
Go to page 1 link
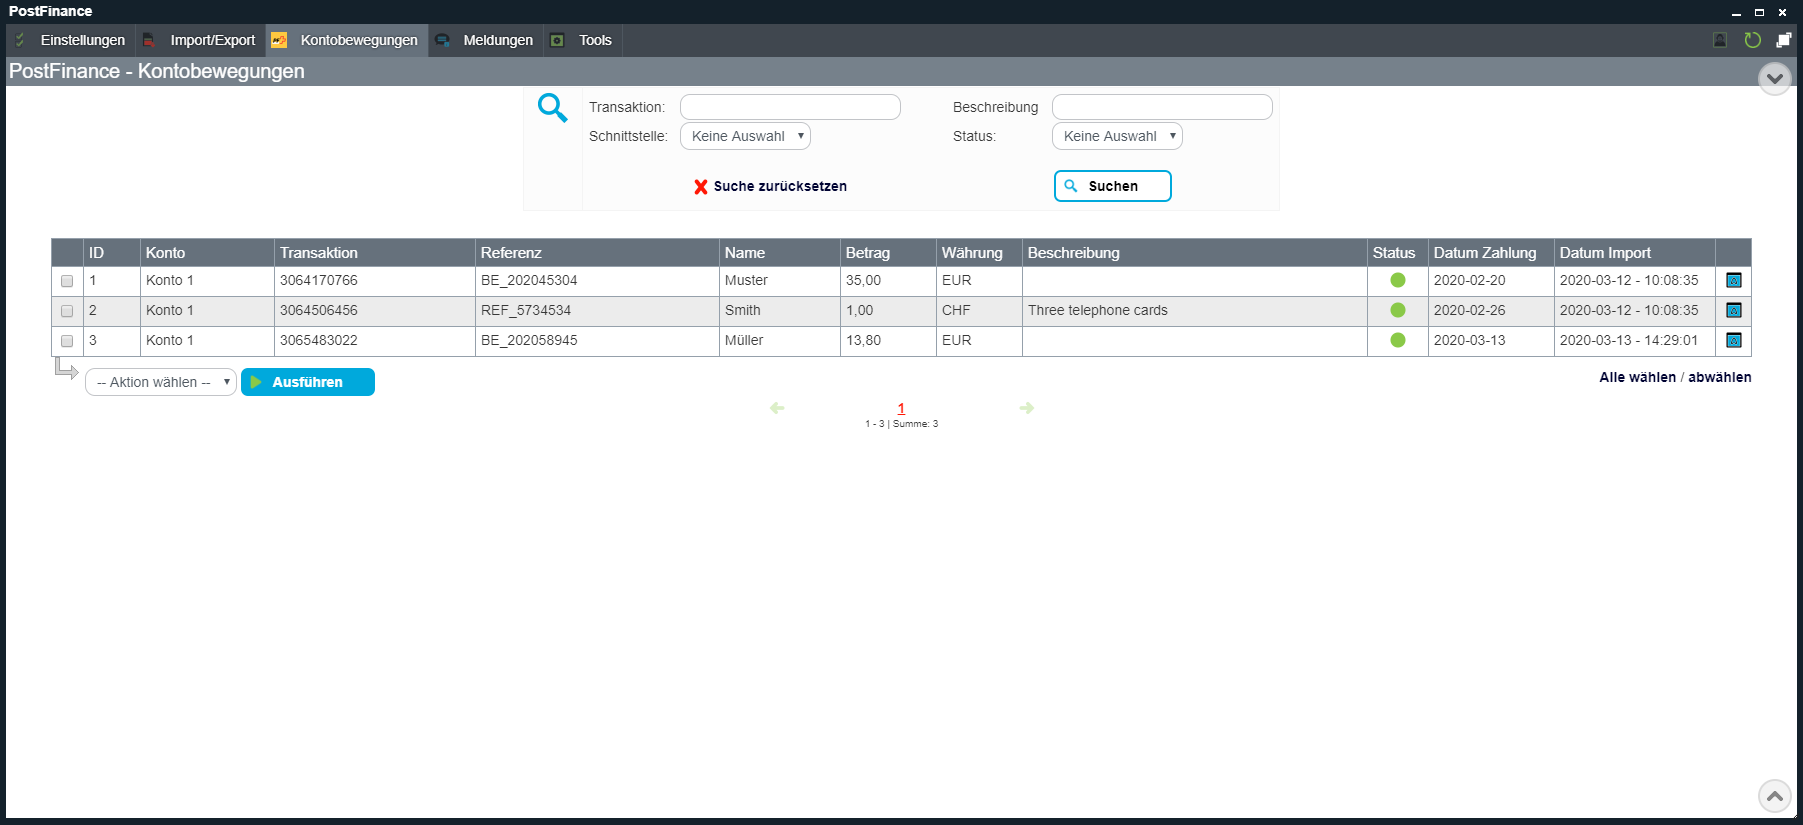coord(901,409)
